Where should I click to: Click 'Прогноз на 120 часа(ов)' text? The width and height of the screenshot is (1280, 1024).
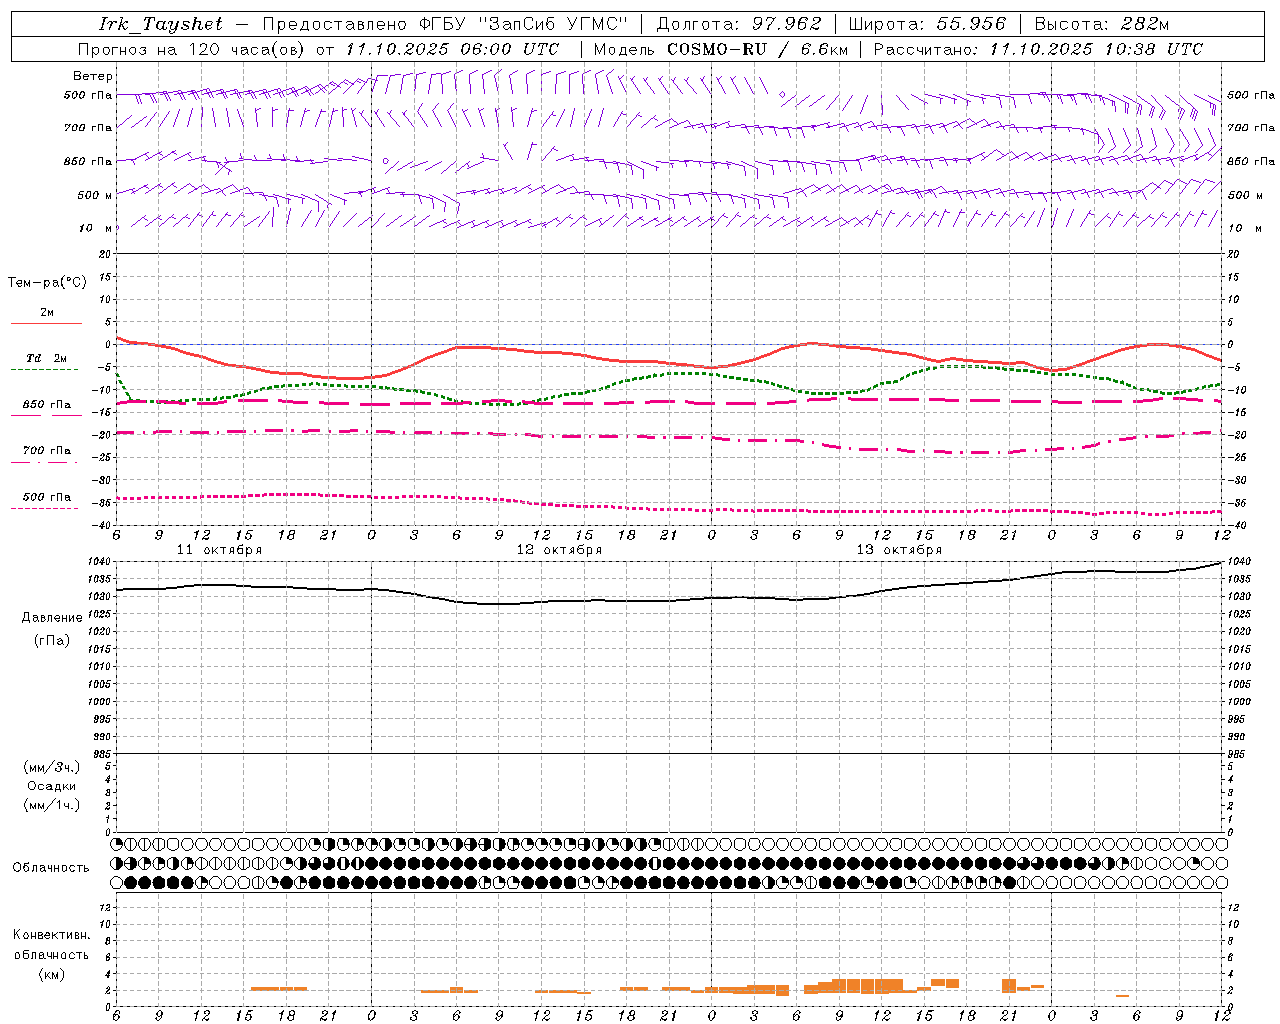pyautogui.click(x=192, y=49)
